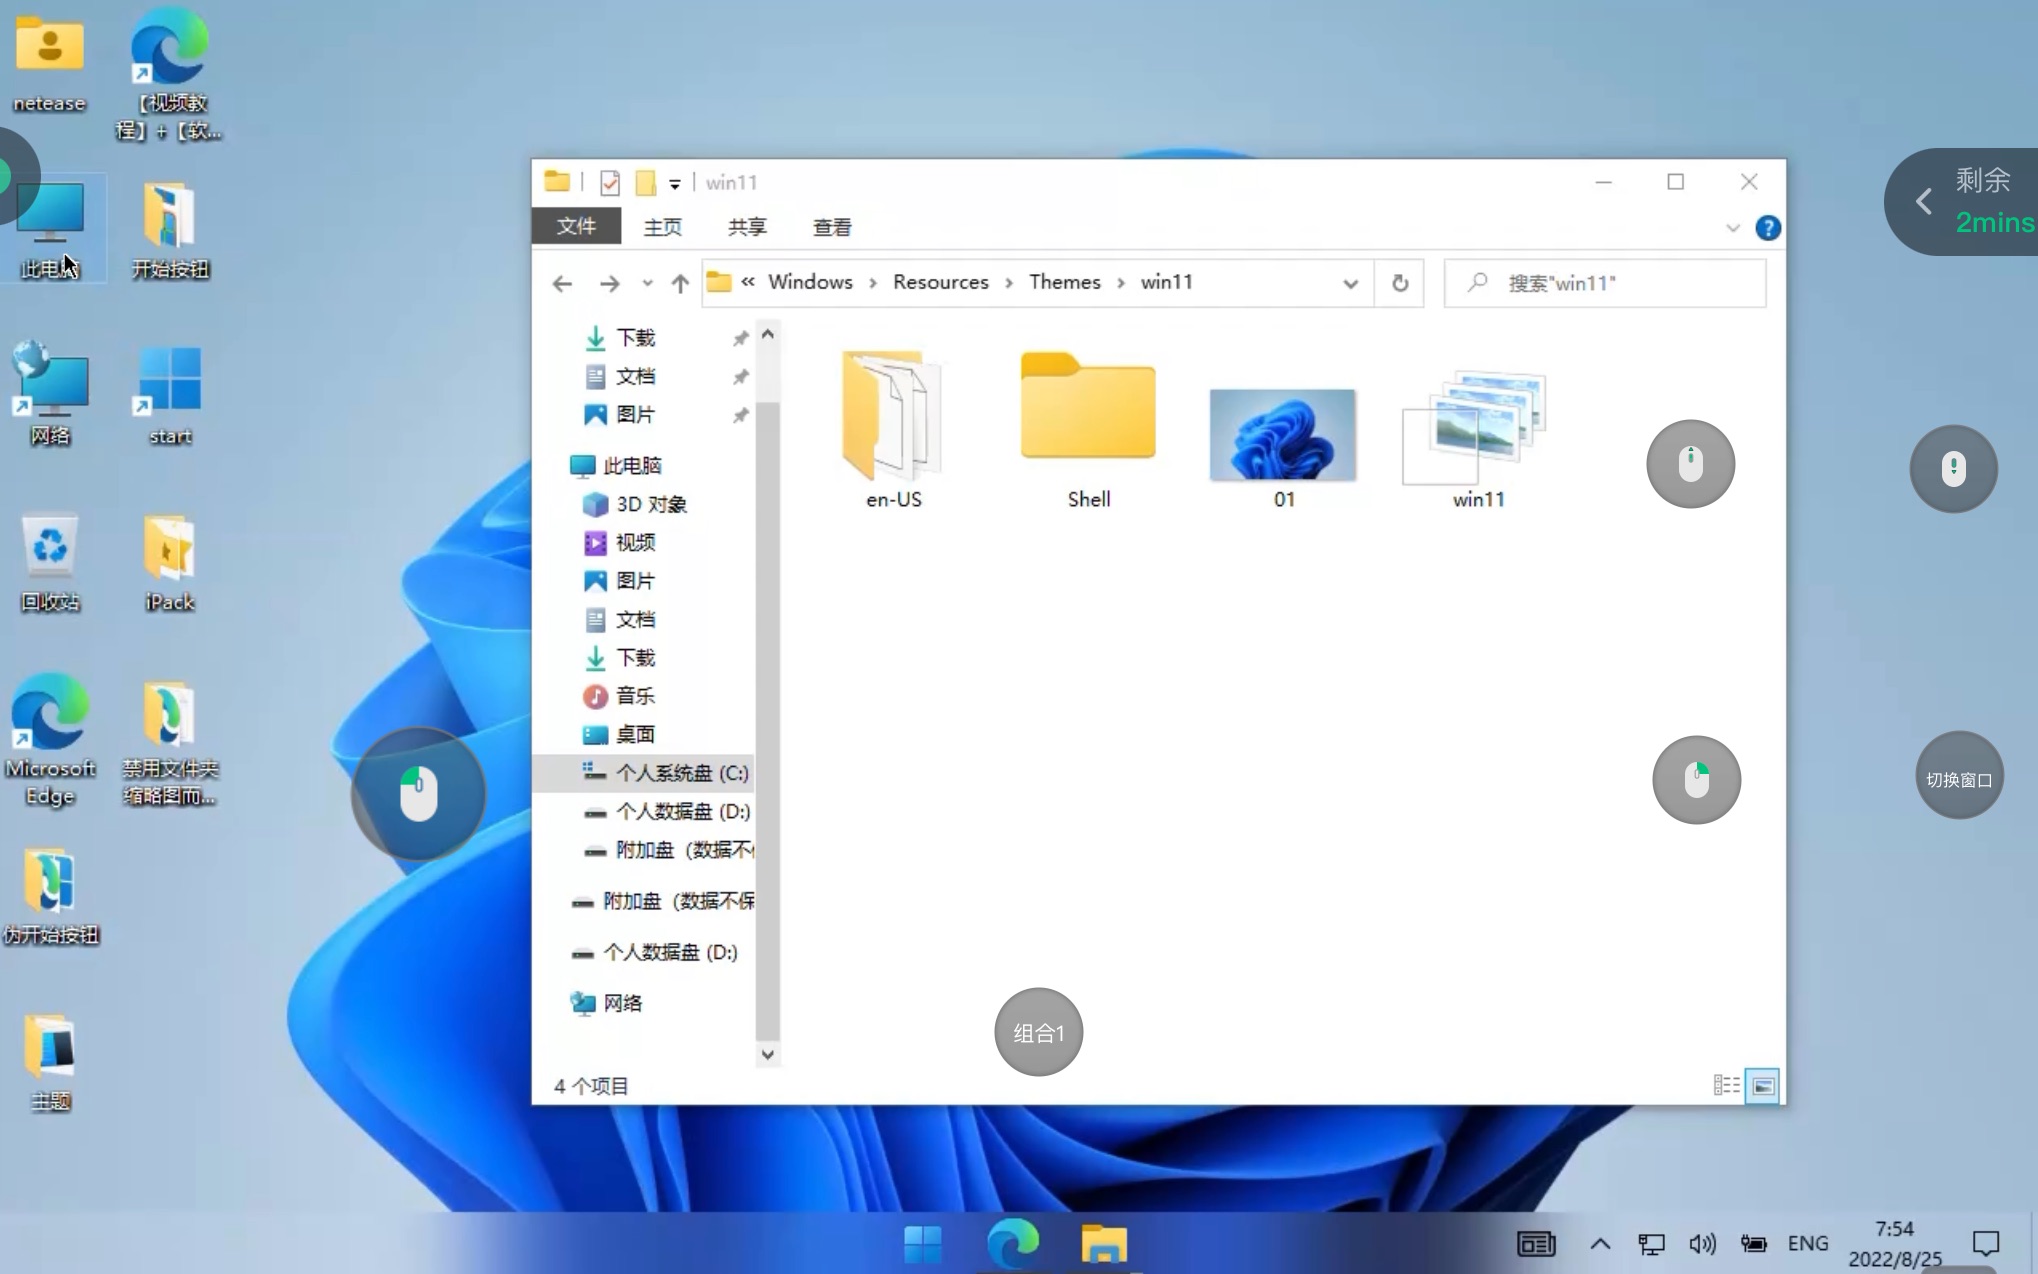The width and height of the screenshot is (2038, 1274).
Task: Open Microsoft Edge from the taskbar
Action: (x=1013, y=1244)
